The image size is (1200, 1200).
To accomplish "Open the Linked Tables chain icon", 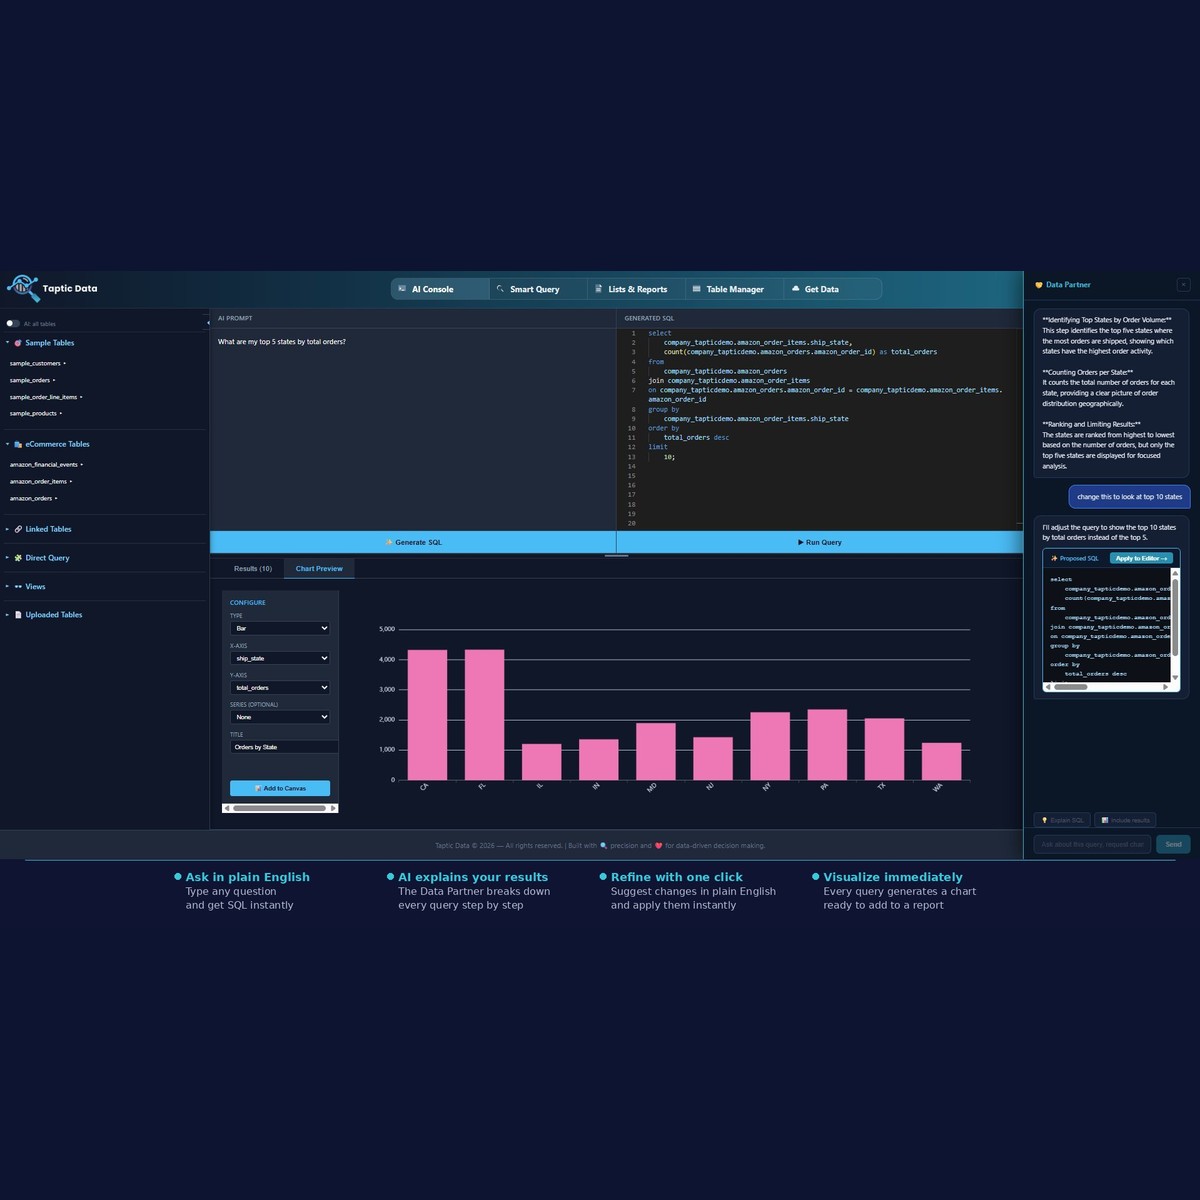I will (18, 529).
